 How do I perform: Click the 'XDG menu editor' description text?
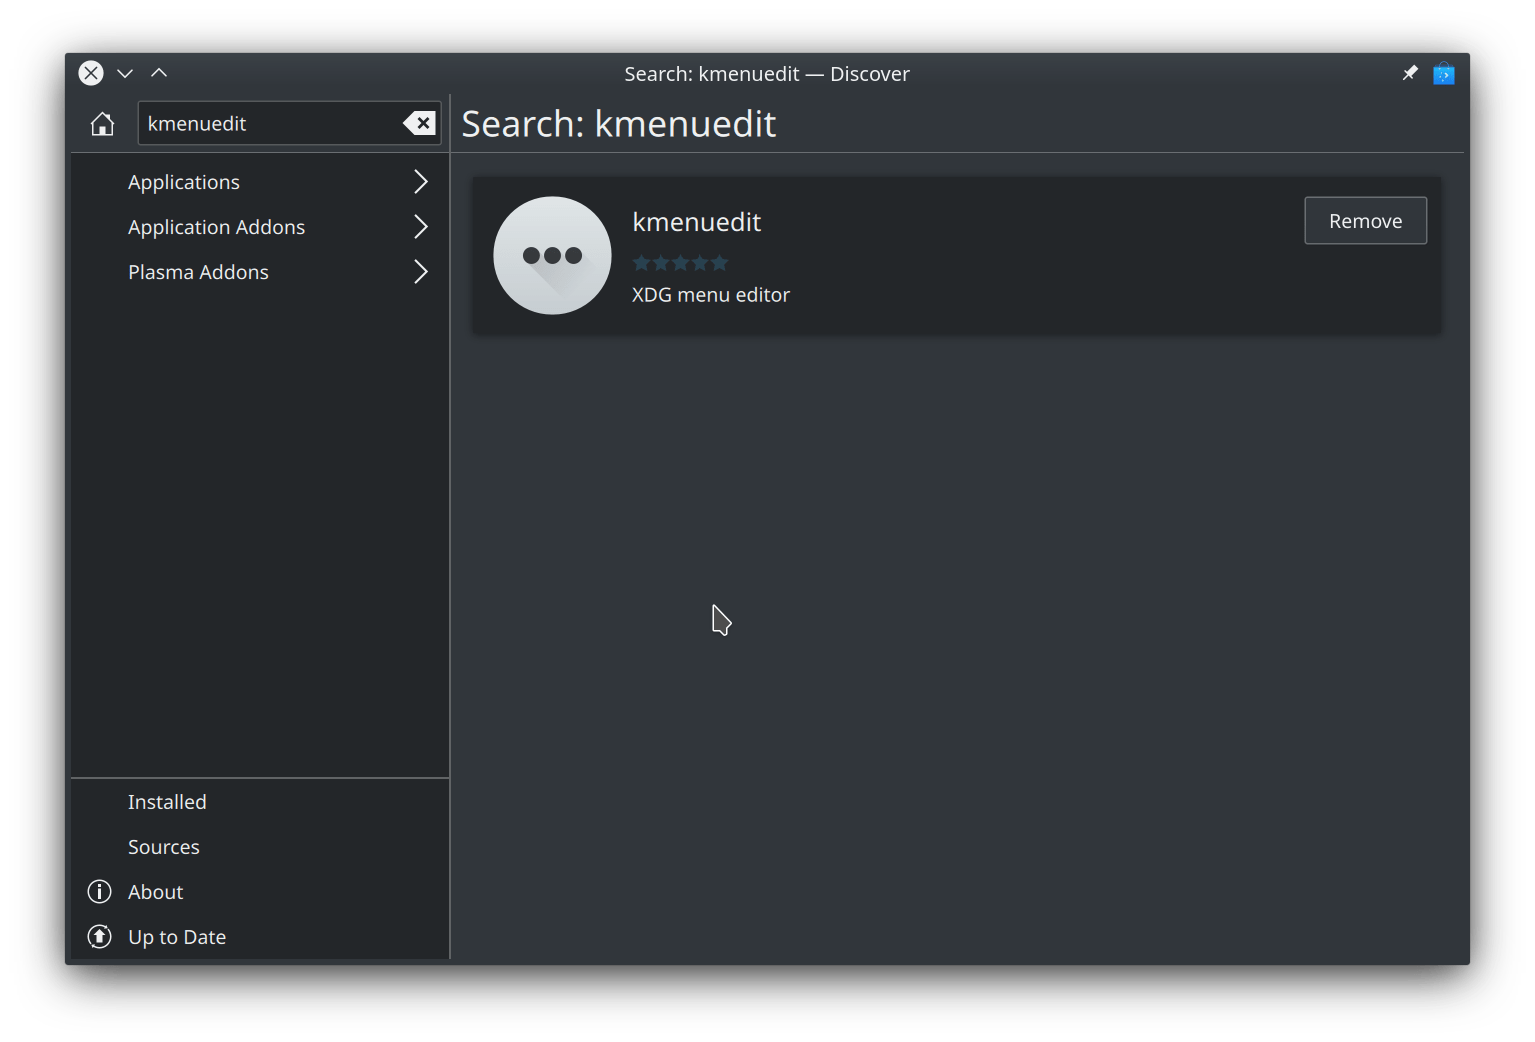click(x=711, y=295)
